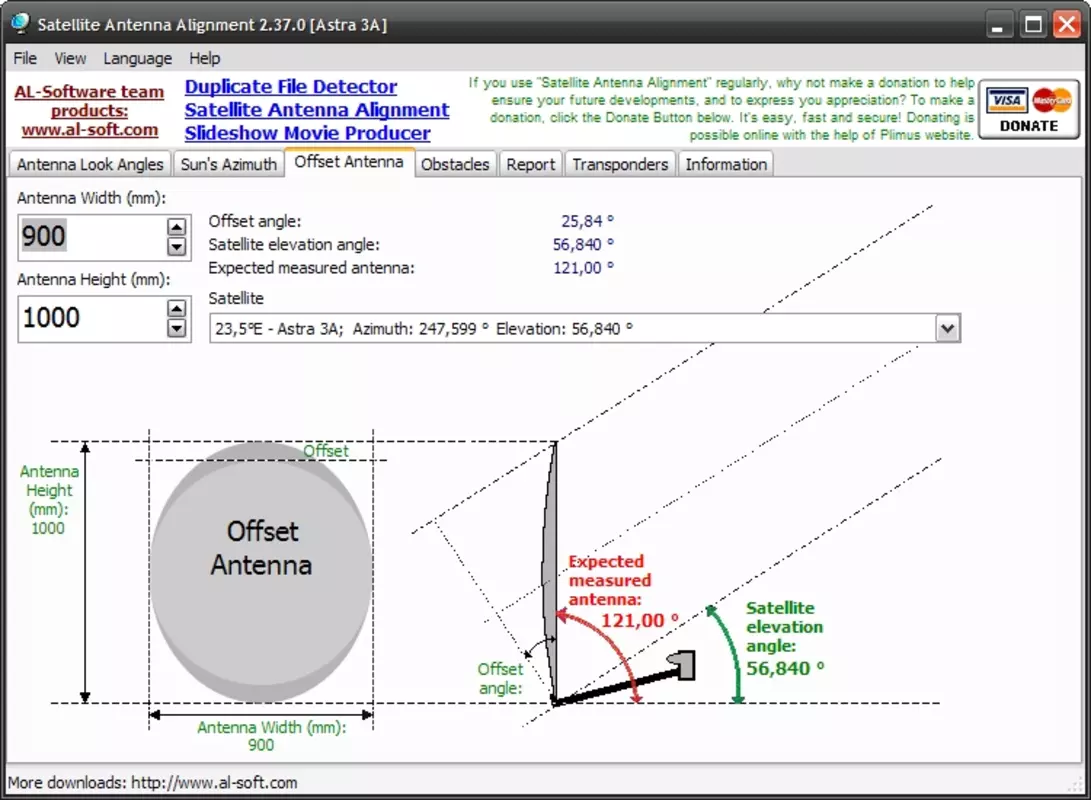Open the Report tab
The image size is (1091, 800).
coord(531,164)
